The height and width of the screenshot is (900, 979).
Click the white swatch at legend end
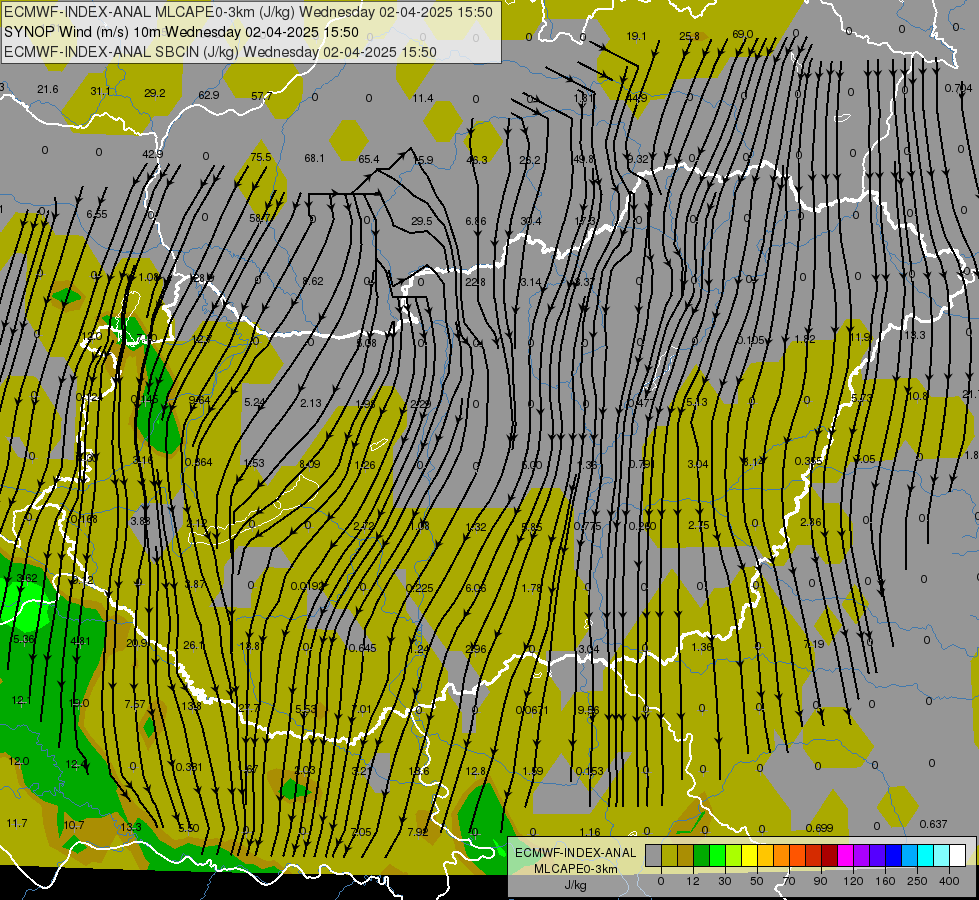coord(958,855)
